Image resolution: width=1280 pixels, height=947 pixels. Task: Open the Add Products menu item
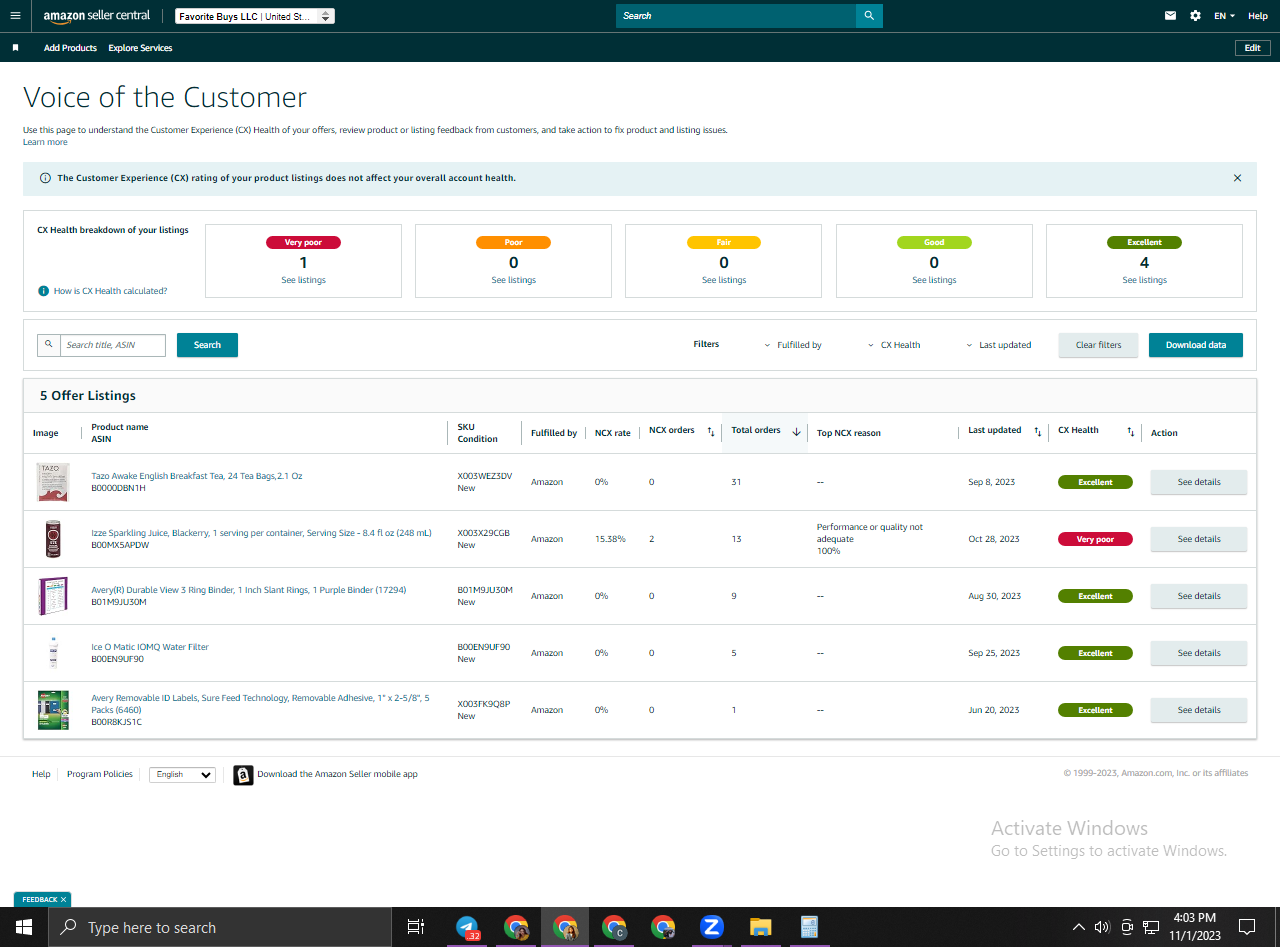pyautogui.click(x=70, y=48)
